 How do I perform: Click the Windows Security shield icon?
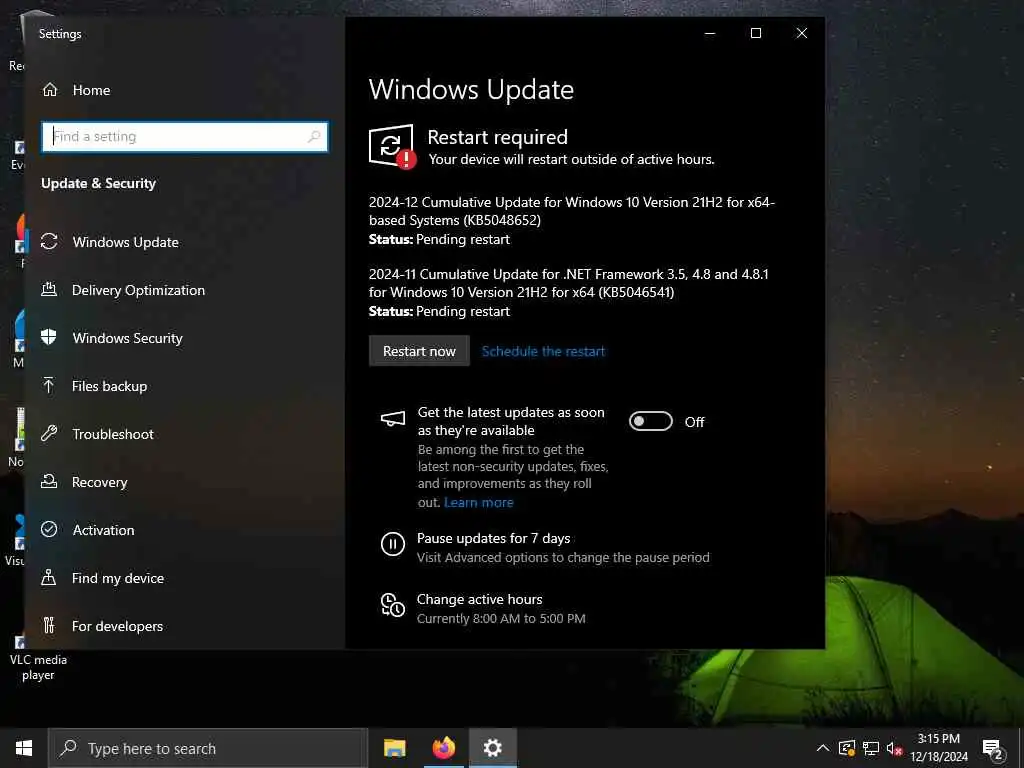pos(49,337)
